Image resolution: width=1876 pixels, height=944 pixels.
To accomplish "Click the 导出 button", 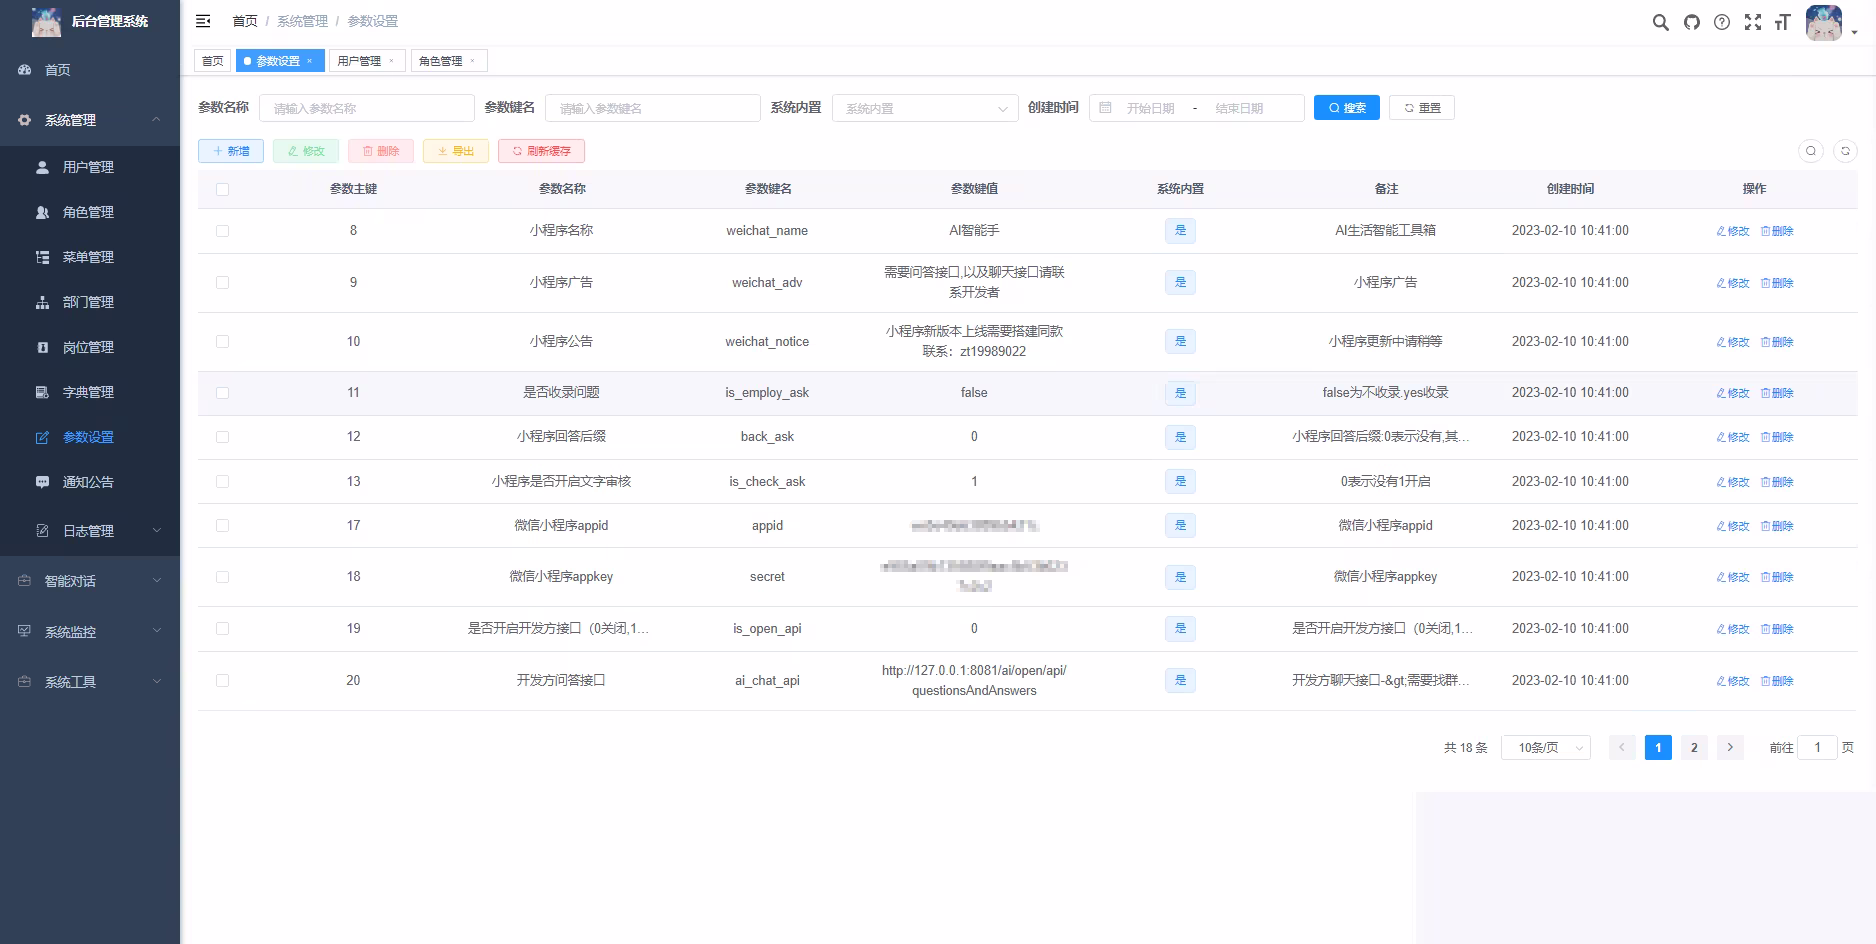I will pos(456,151).
